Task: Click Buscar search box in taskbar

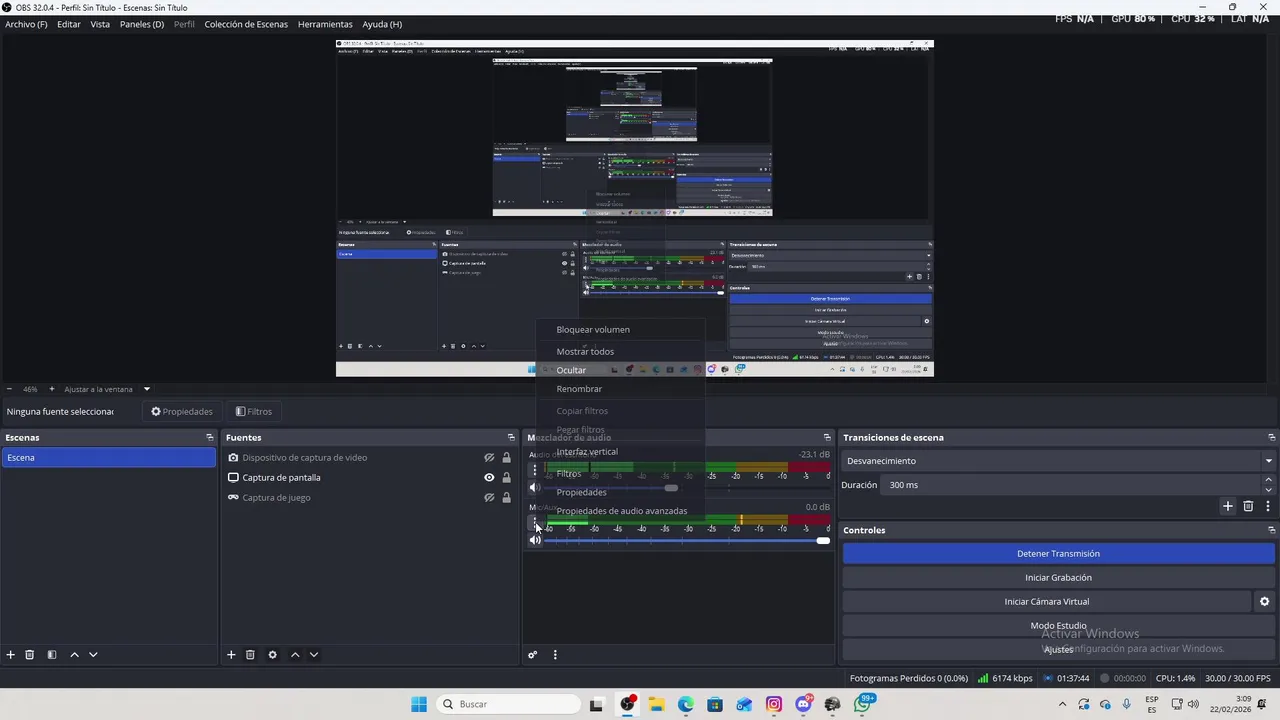Action: (507, 704)
